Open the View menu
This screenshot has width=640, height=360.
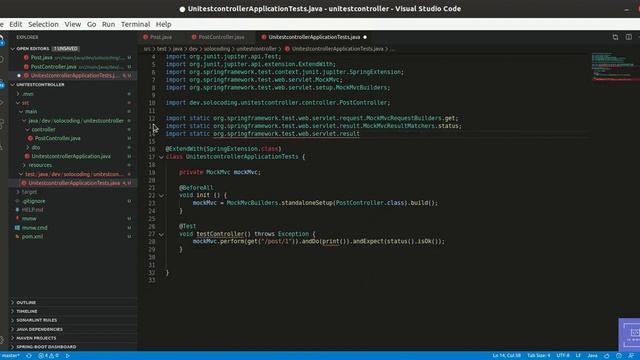coord(73,24)
